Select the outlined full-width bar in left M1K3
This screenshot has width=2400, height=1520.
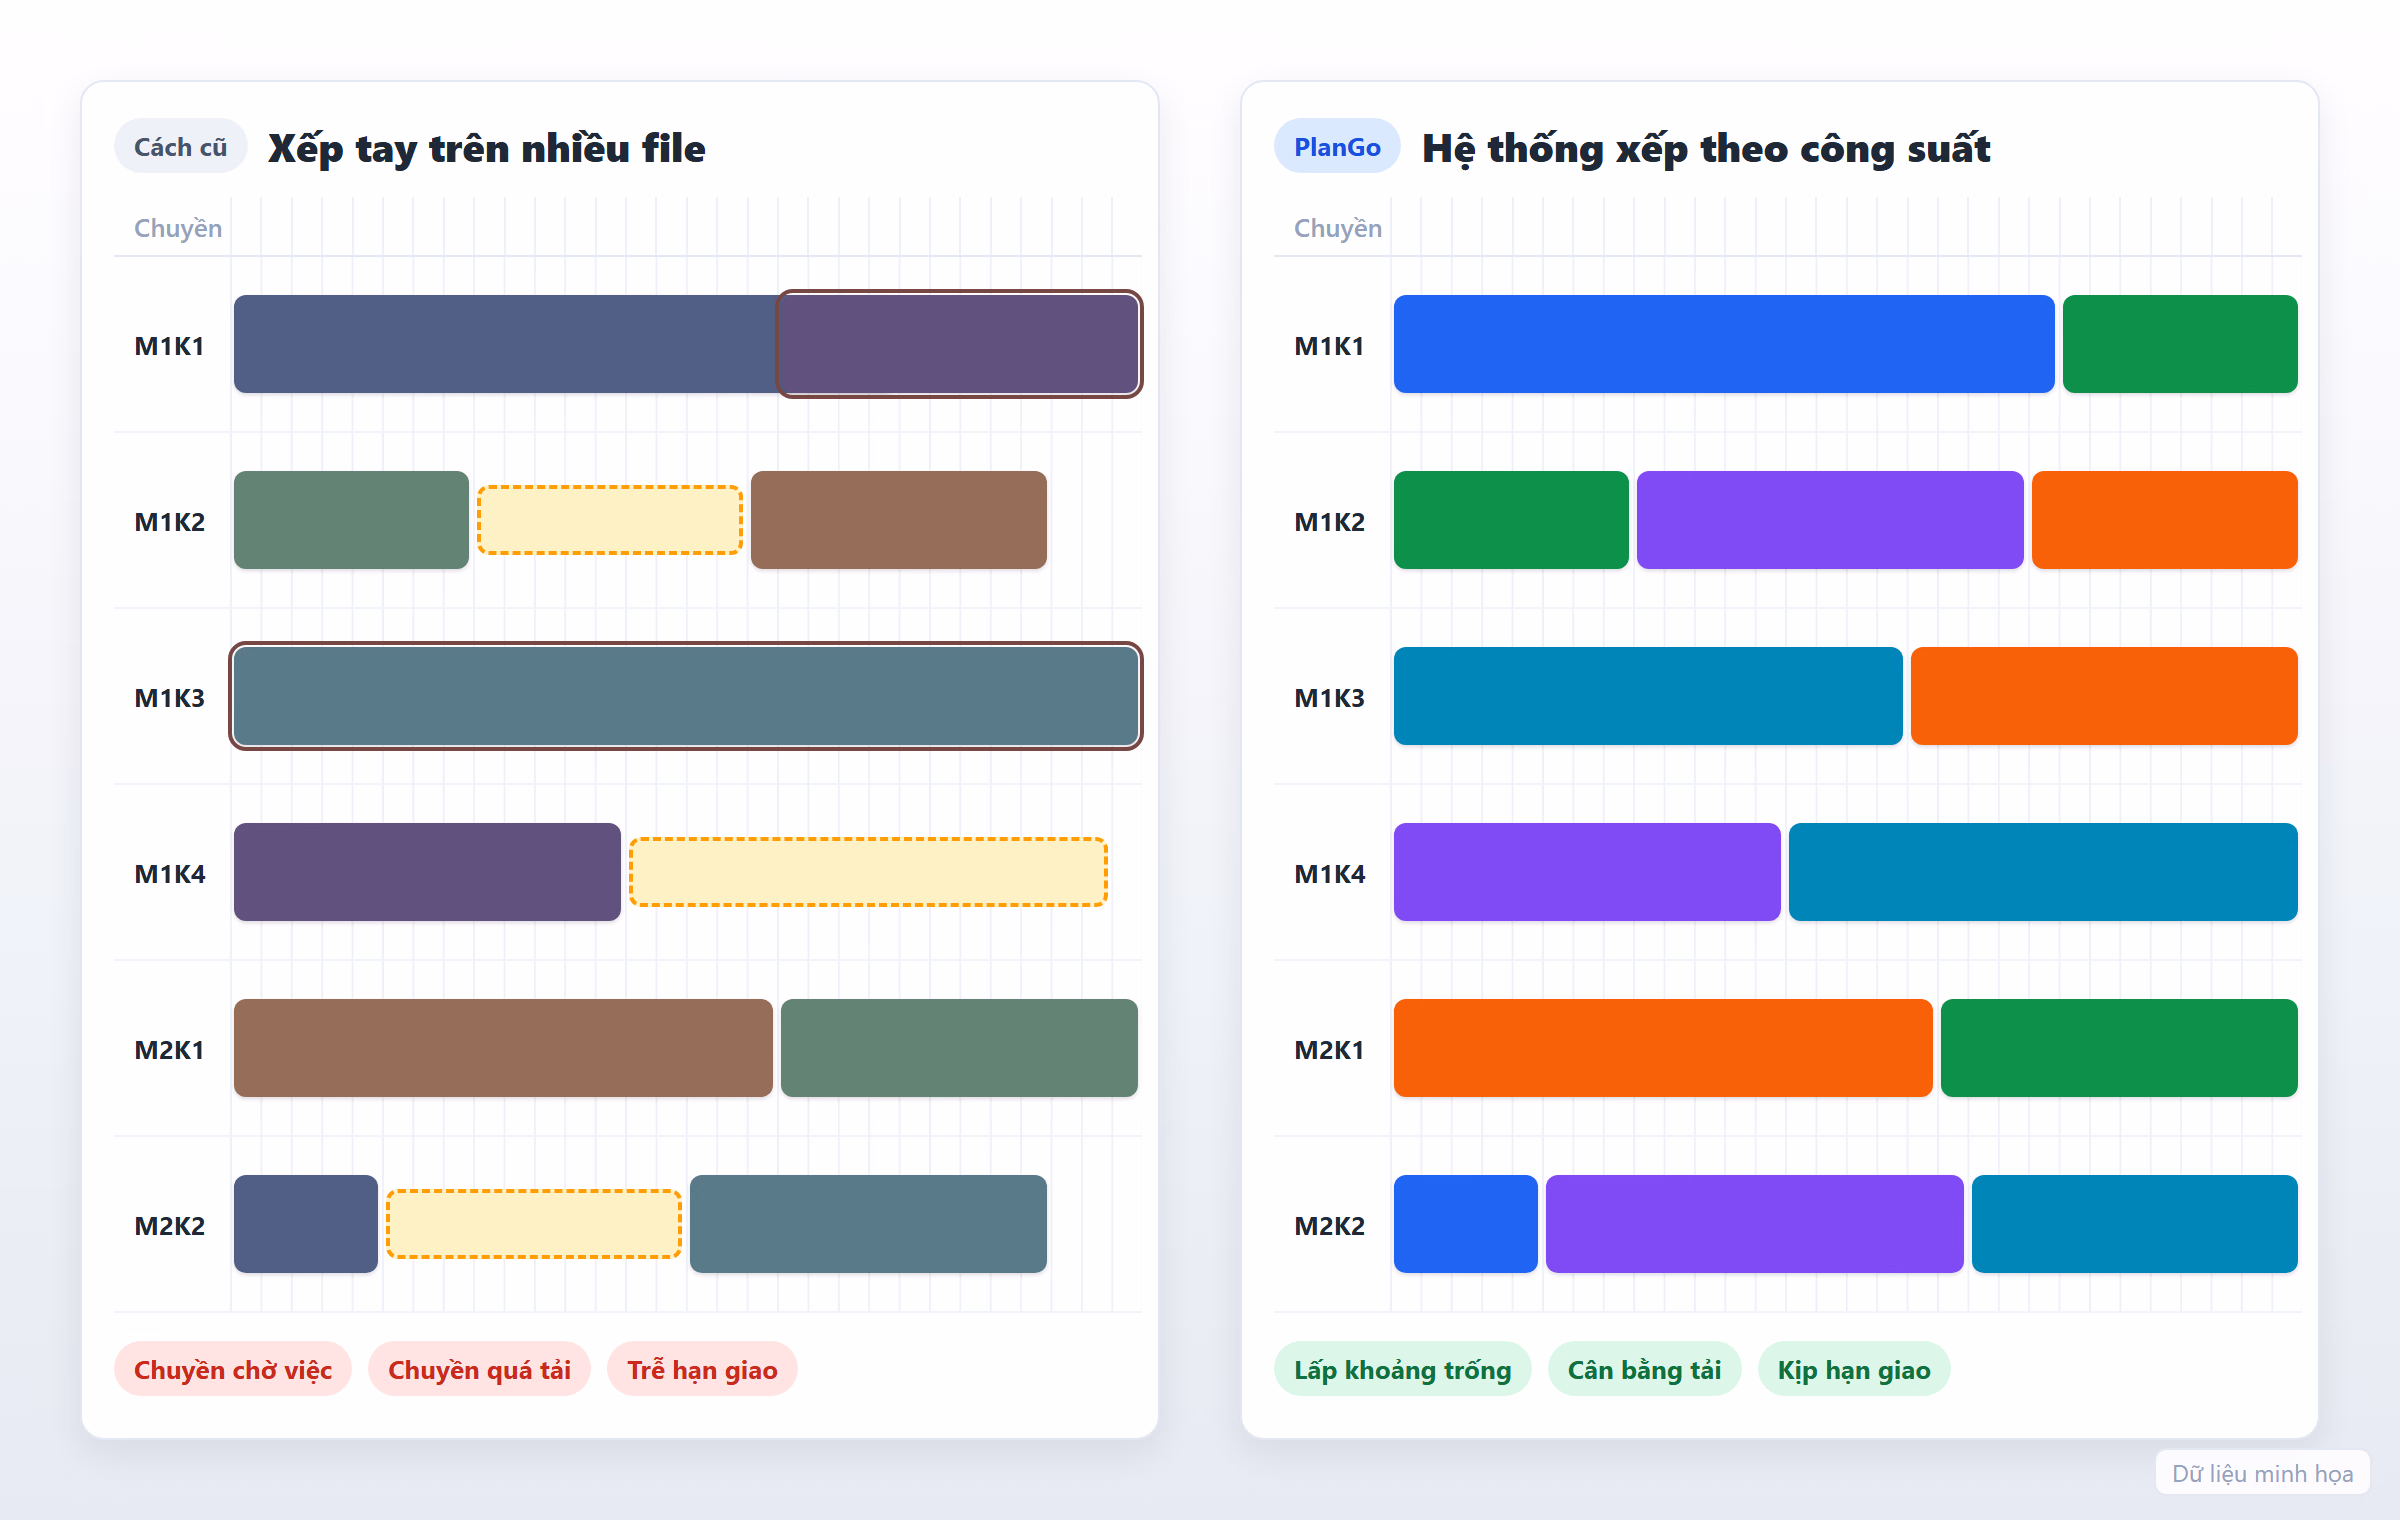tap(686, 696)
